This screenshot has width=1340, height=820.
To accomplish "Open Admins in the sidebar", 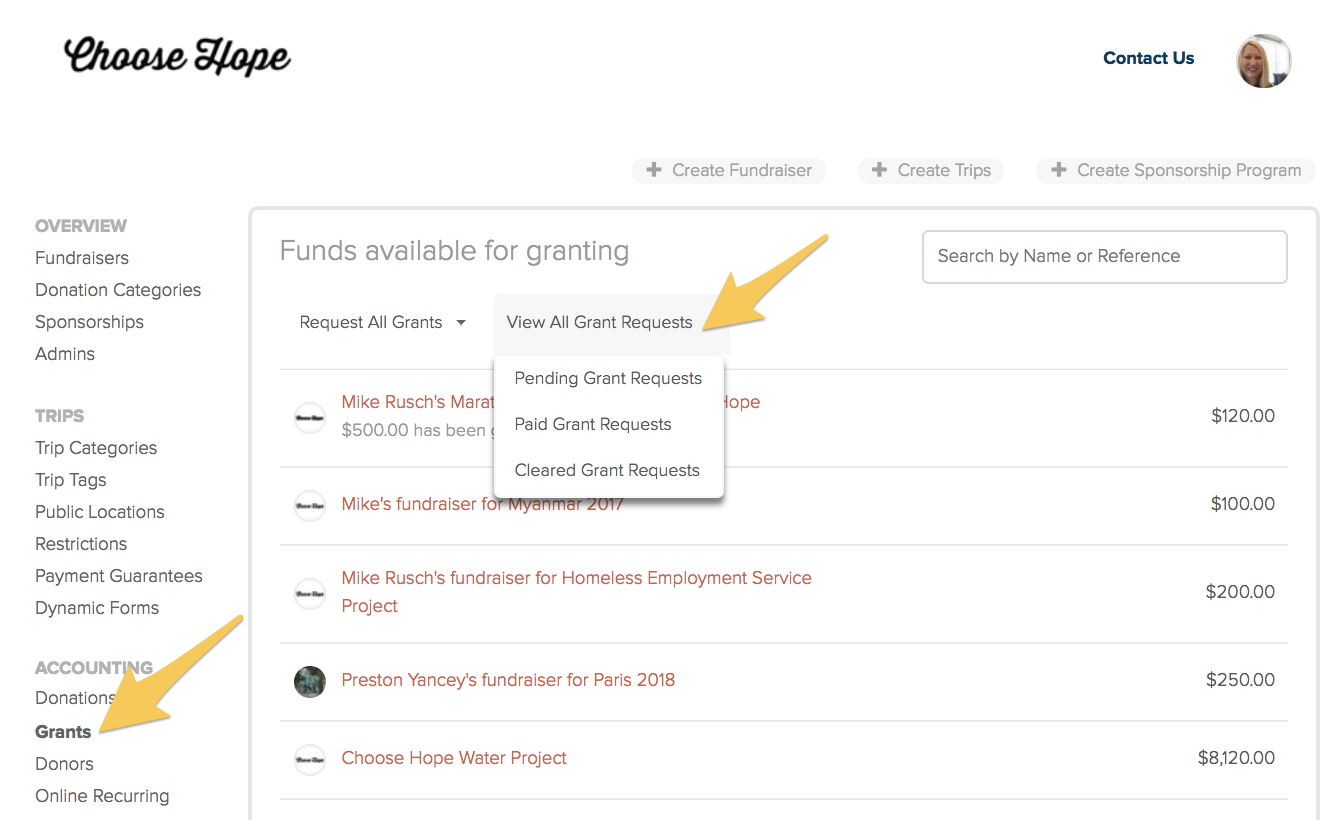I will (x=65, y=354).
